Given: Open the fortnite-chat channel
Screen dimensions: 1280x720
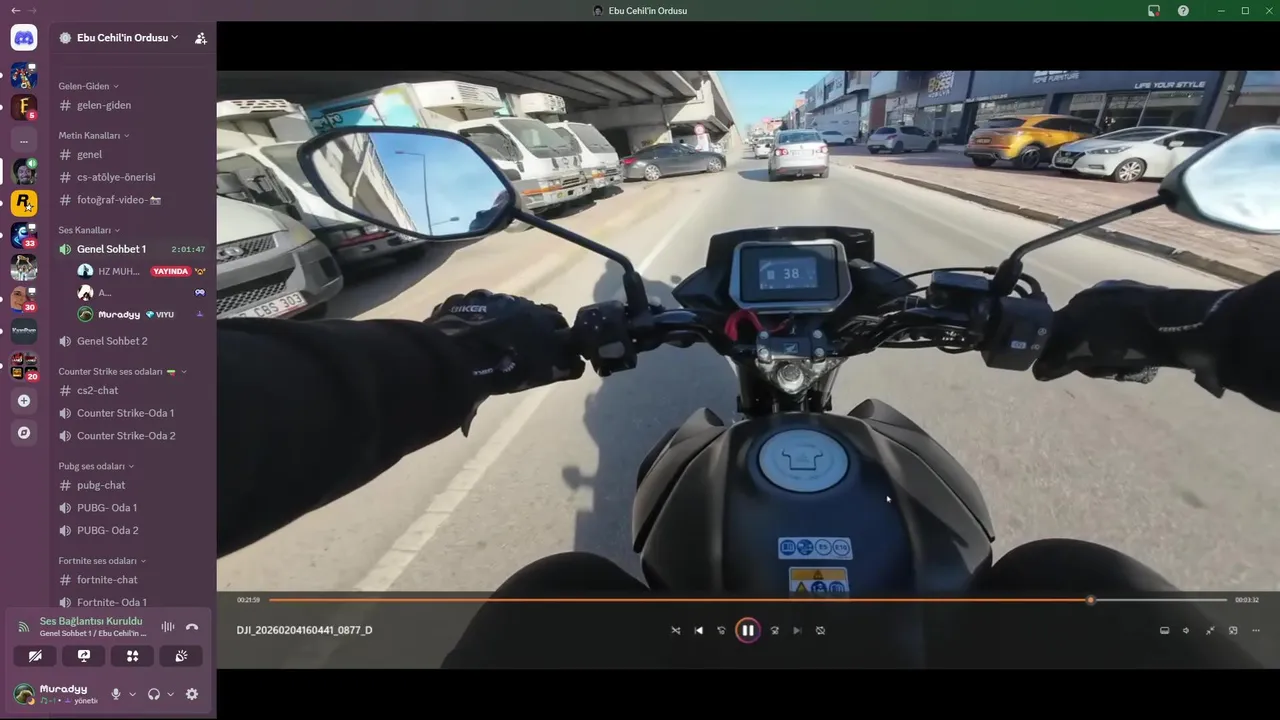Looking at the screenshot, I should [x=133, y=580].
